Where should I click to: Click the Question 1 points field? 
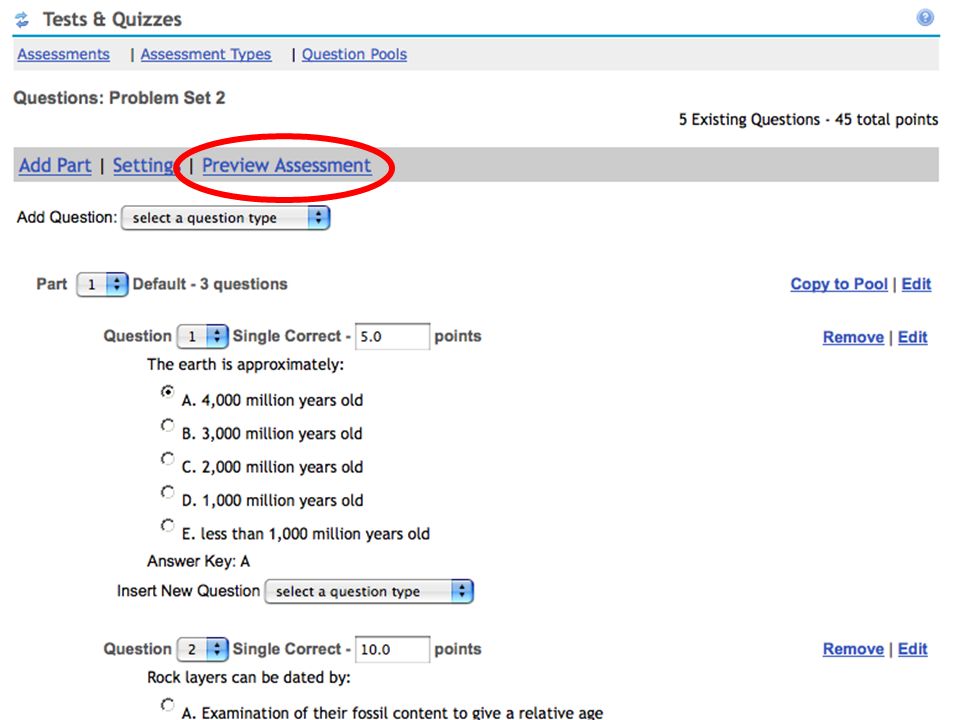click(392, 337)
